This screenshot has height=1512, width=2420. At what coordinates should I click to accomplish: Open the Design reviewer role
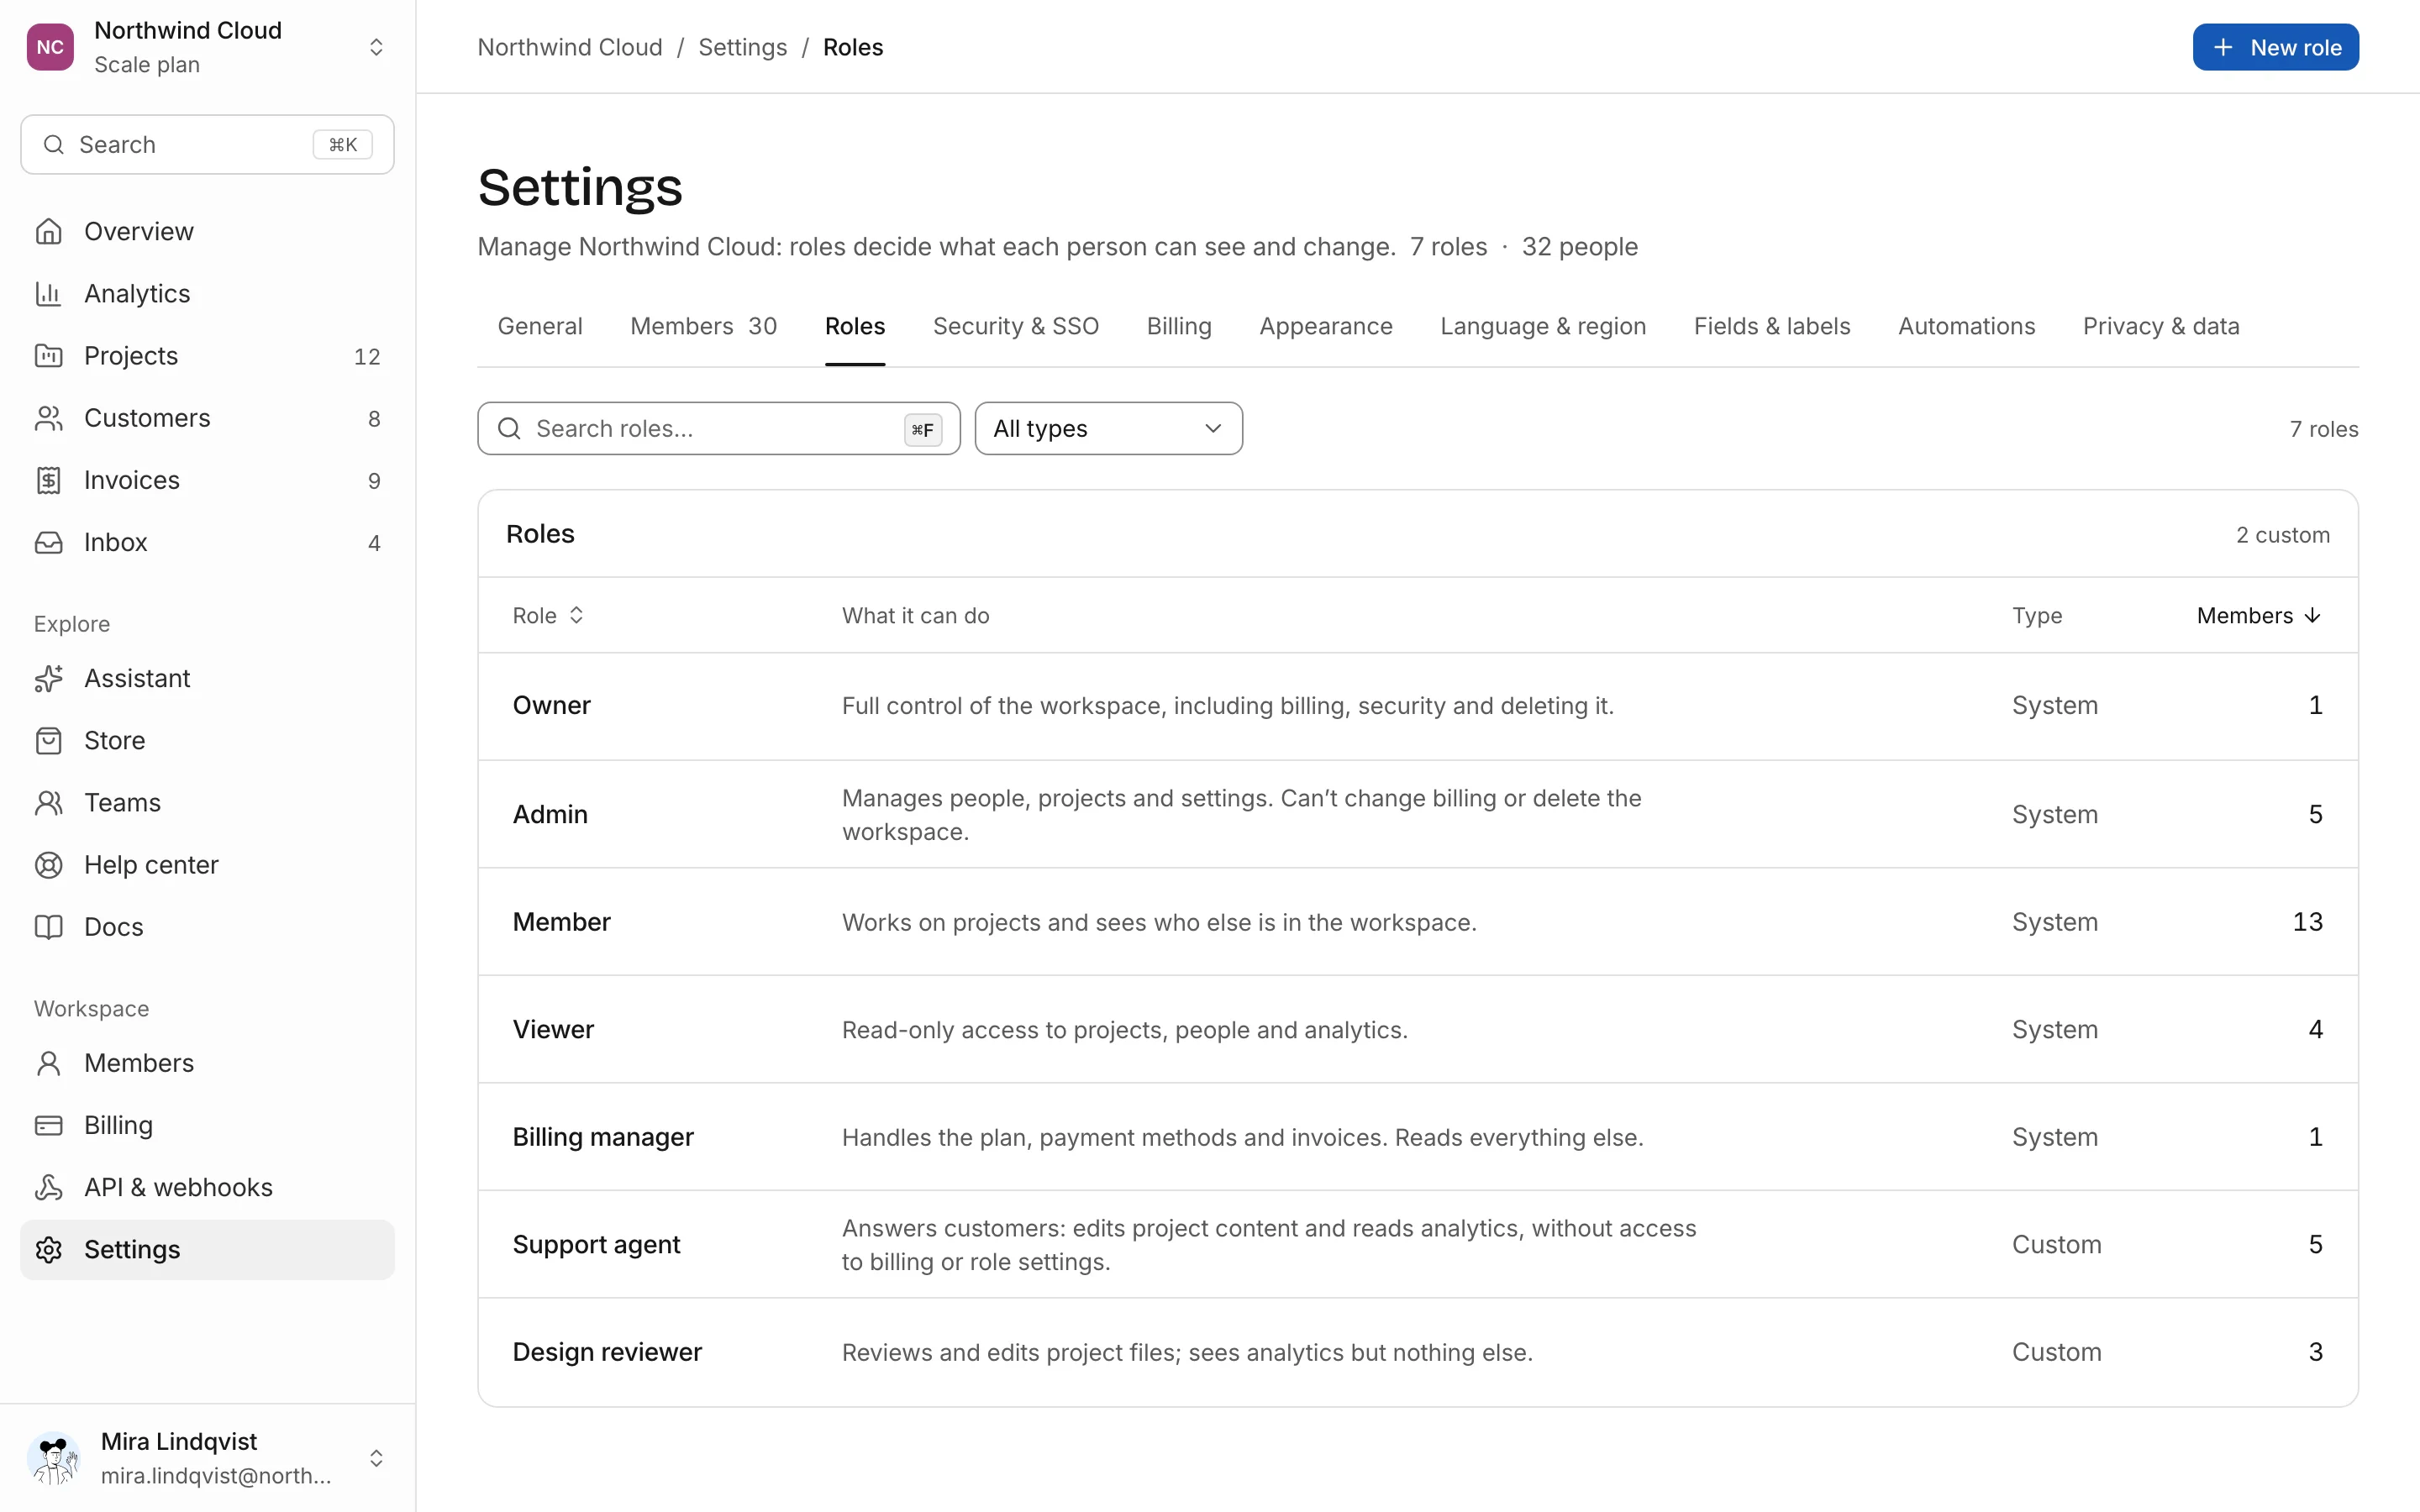tap(1418, 1352)
